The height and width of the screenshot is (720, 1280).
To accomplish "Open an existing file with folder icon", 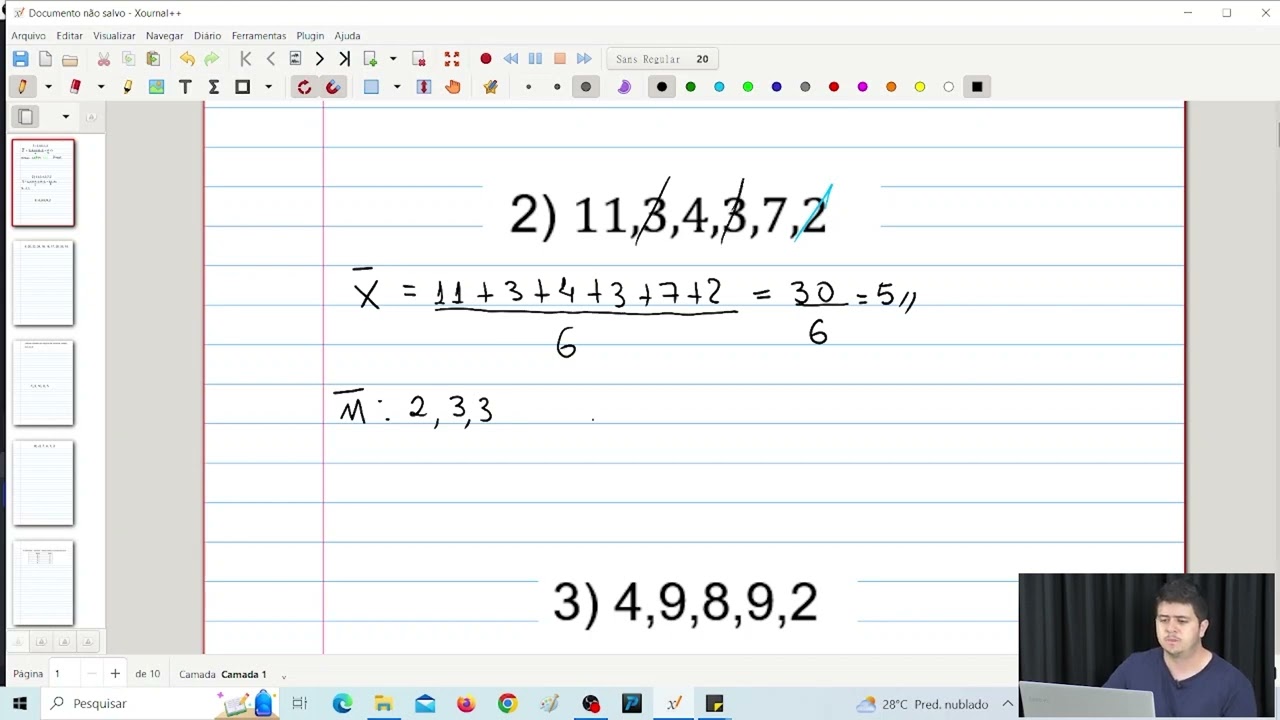I will [x=70, y=59].
